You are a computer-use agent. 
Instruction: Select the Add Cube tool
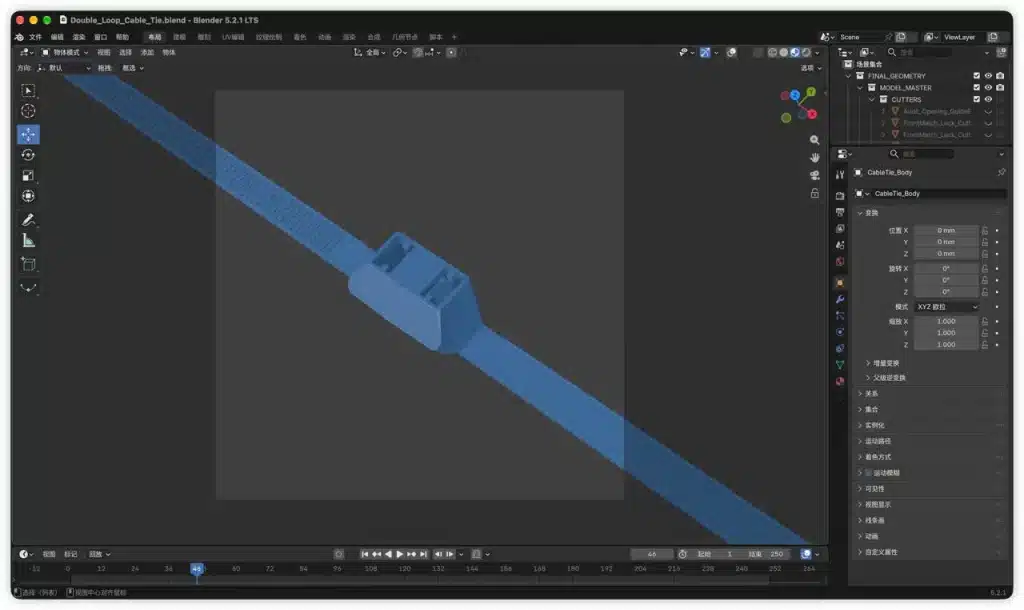coord(28,264)
